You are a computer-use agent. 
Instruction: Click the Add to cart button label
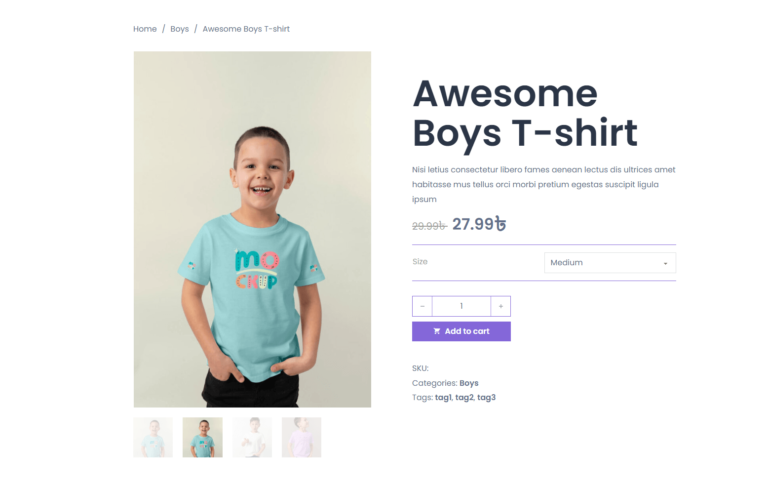tap(467, 331)
